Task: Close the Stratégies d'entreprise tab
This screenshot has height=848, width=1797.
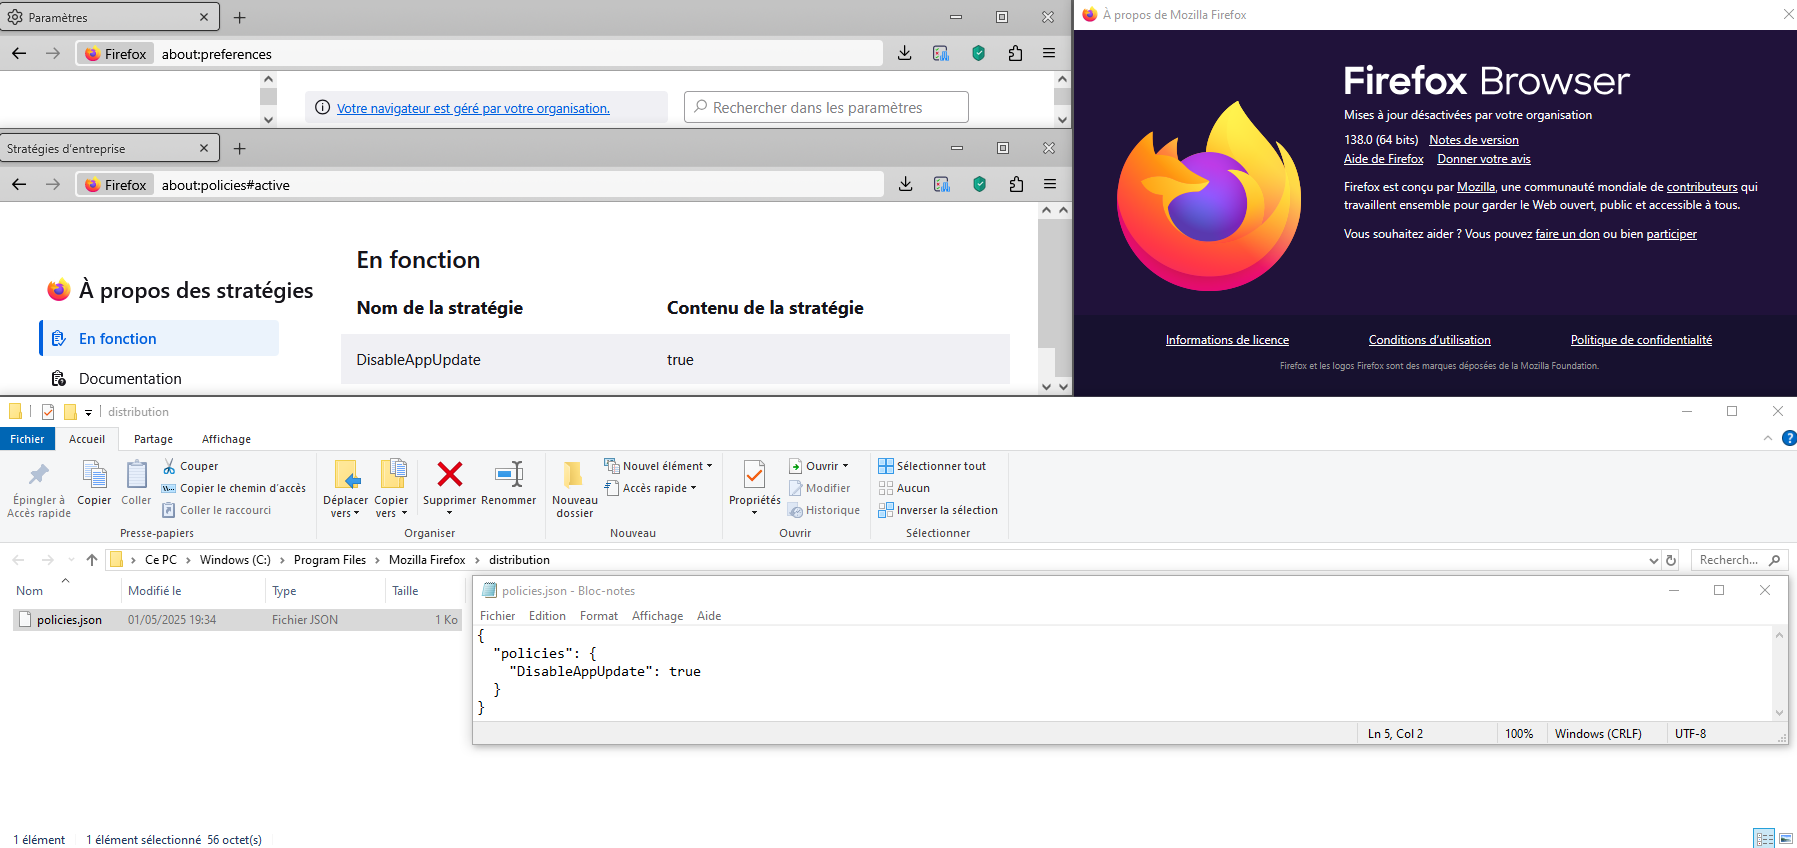Action: pyautogui.click(x=204, y=148)
